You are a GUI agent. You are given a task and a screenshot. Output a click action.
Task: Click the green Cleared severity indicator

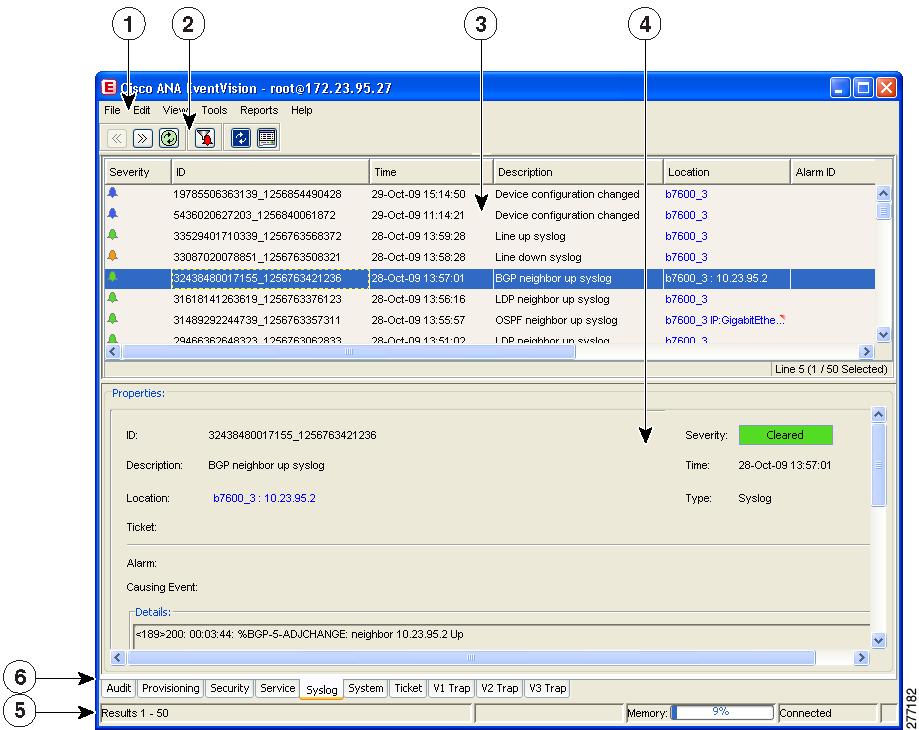785,435
